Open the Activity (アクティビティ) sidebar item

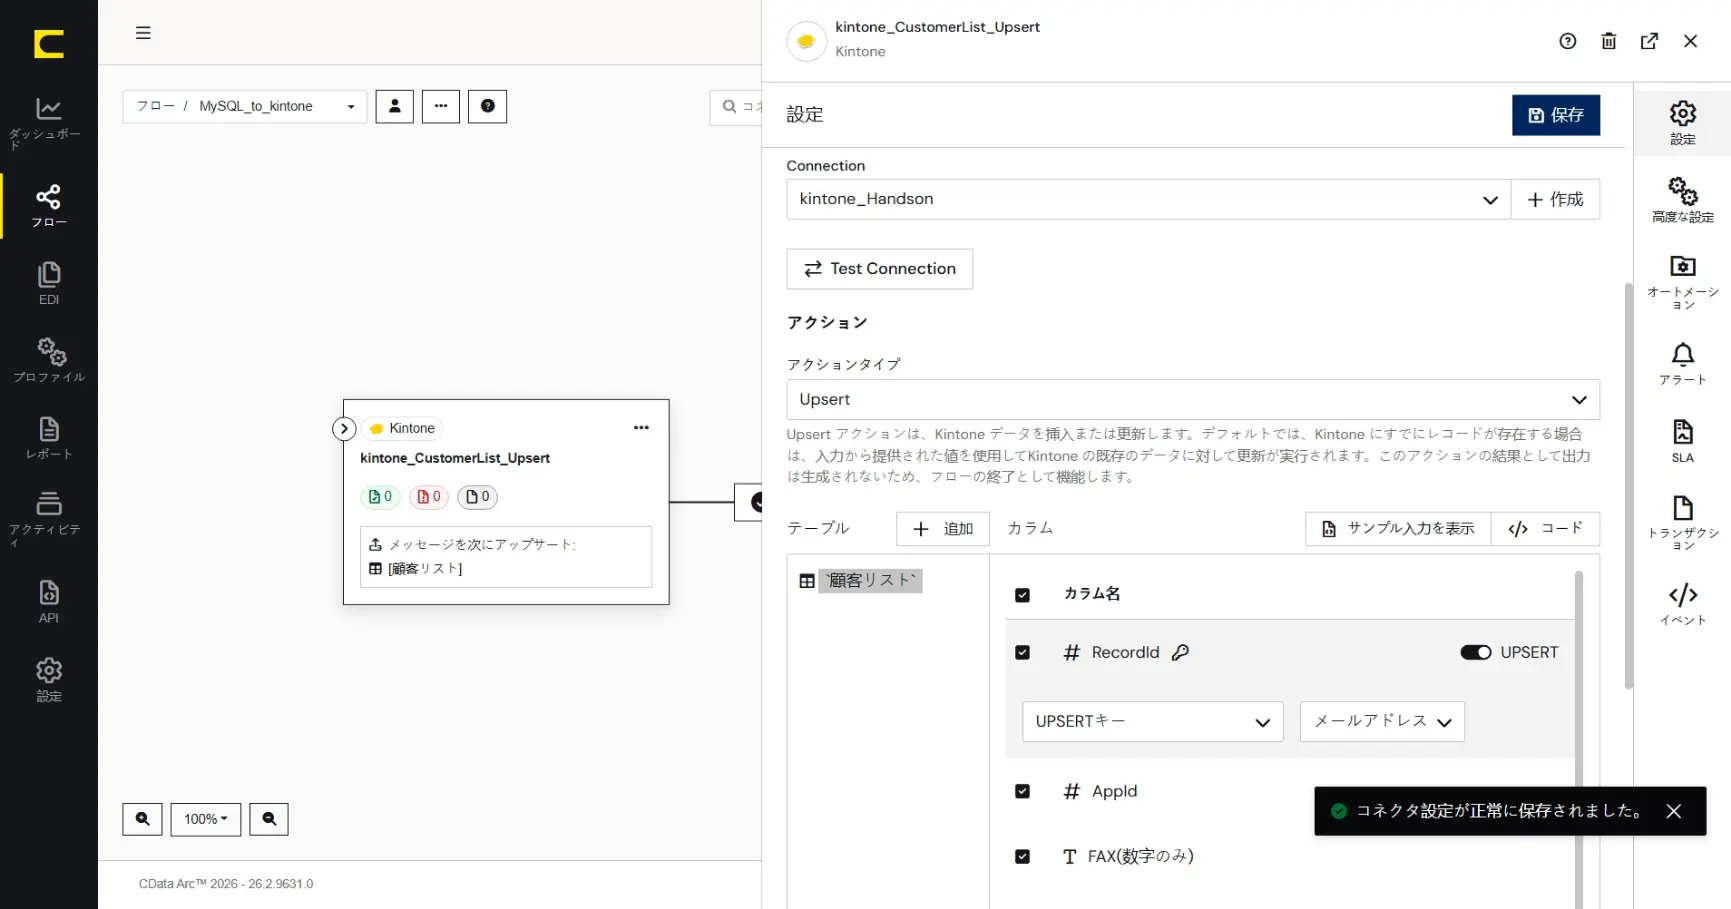pyautogui.click(x=48, y=518)
